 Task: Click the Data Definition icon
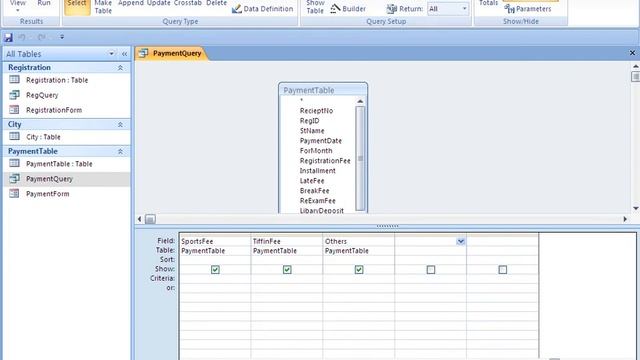pyautogui.click(x=237, y=9)
